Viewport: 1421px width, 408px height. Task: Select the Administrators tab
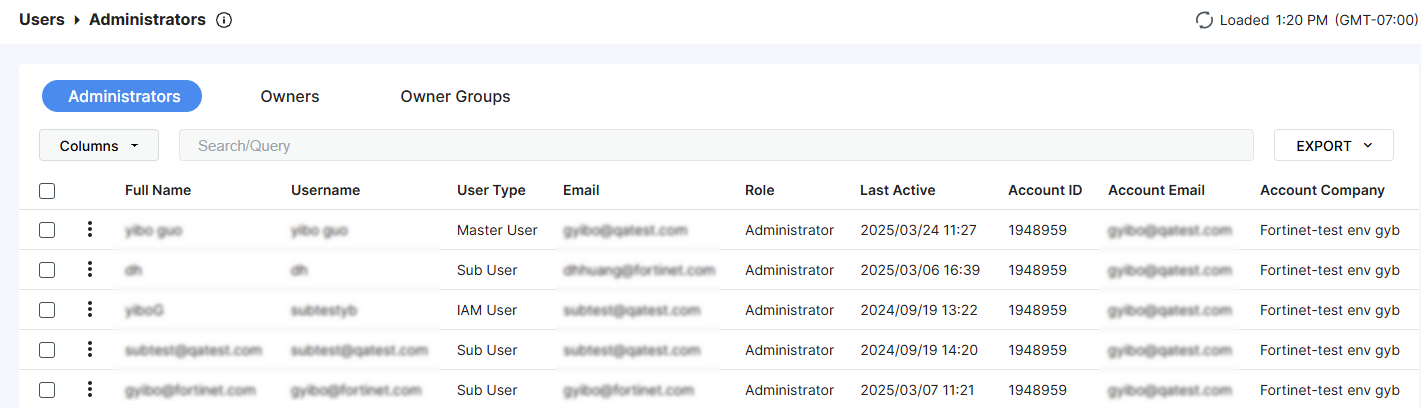[x=124, y=97]
